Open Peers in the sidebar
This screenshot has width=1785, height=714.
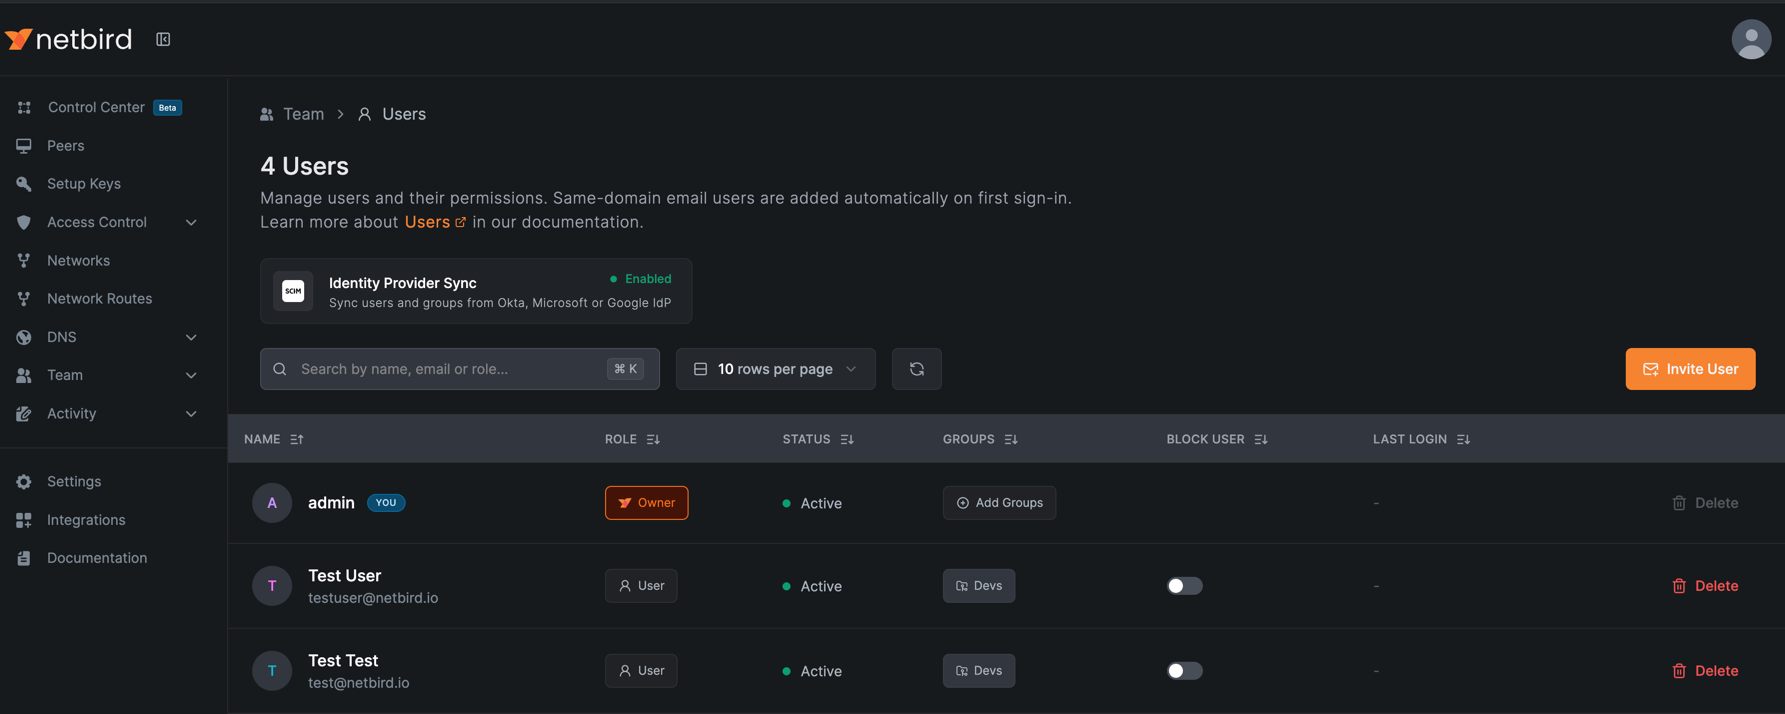[66, 146]
